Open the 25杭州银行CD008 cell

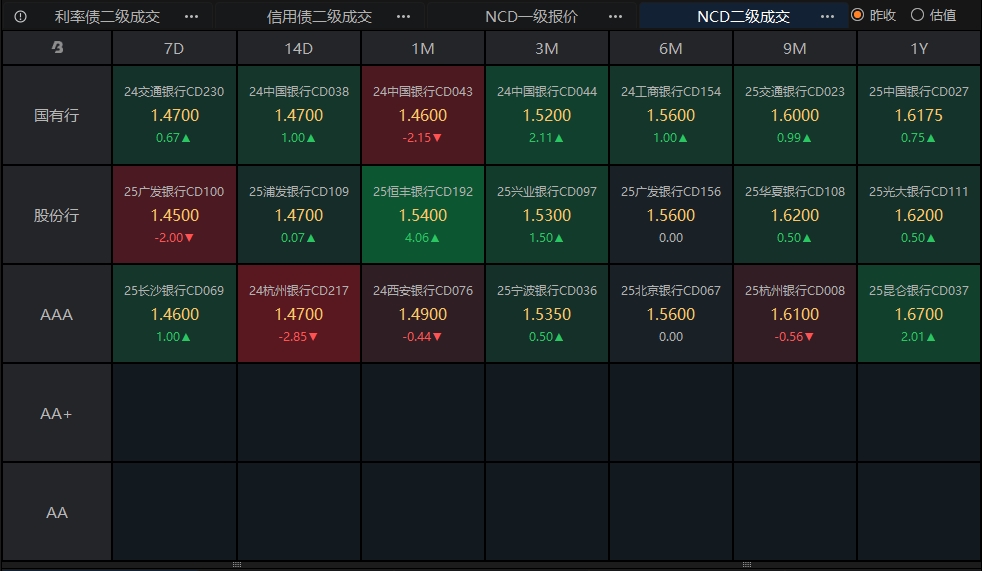pos(795,314)
